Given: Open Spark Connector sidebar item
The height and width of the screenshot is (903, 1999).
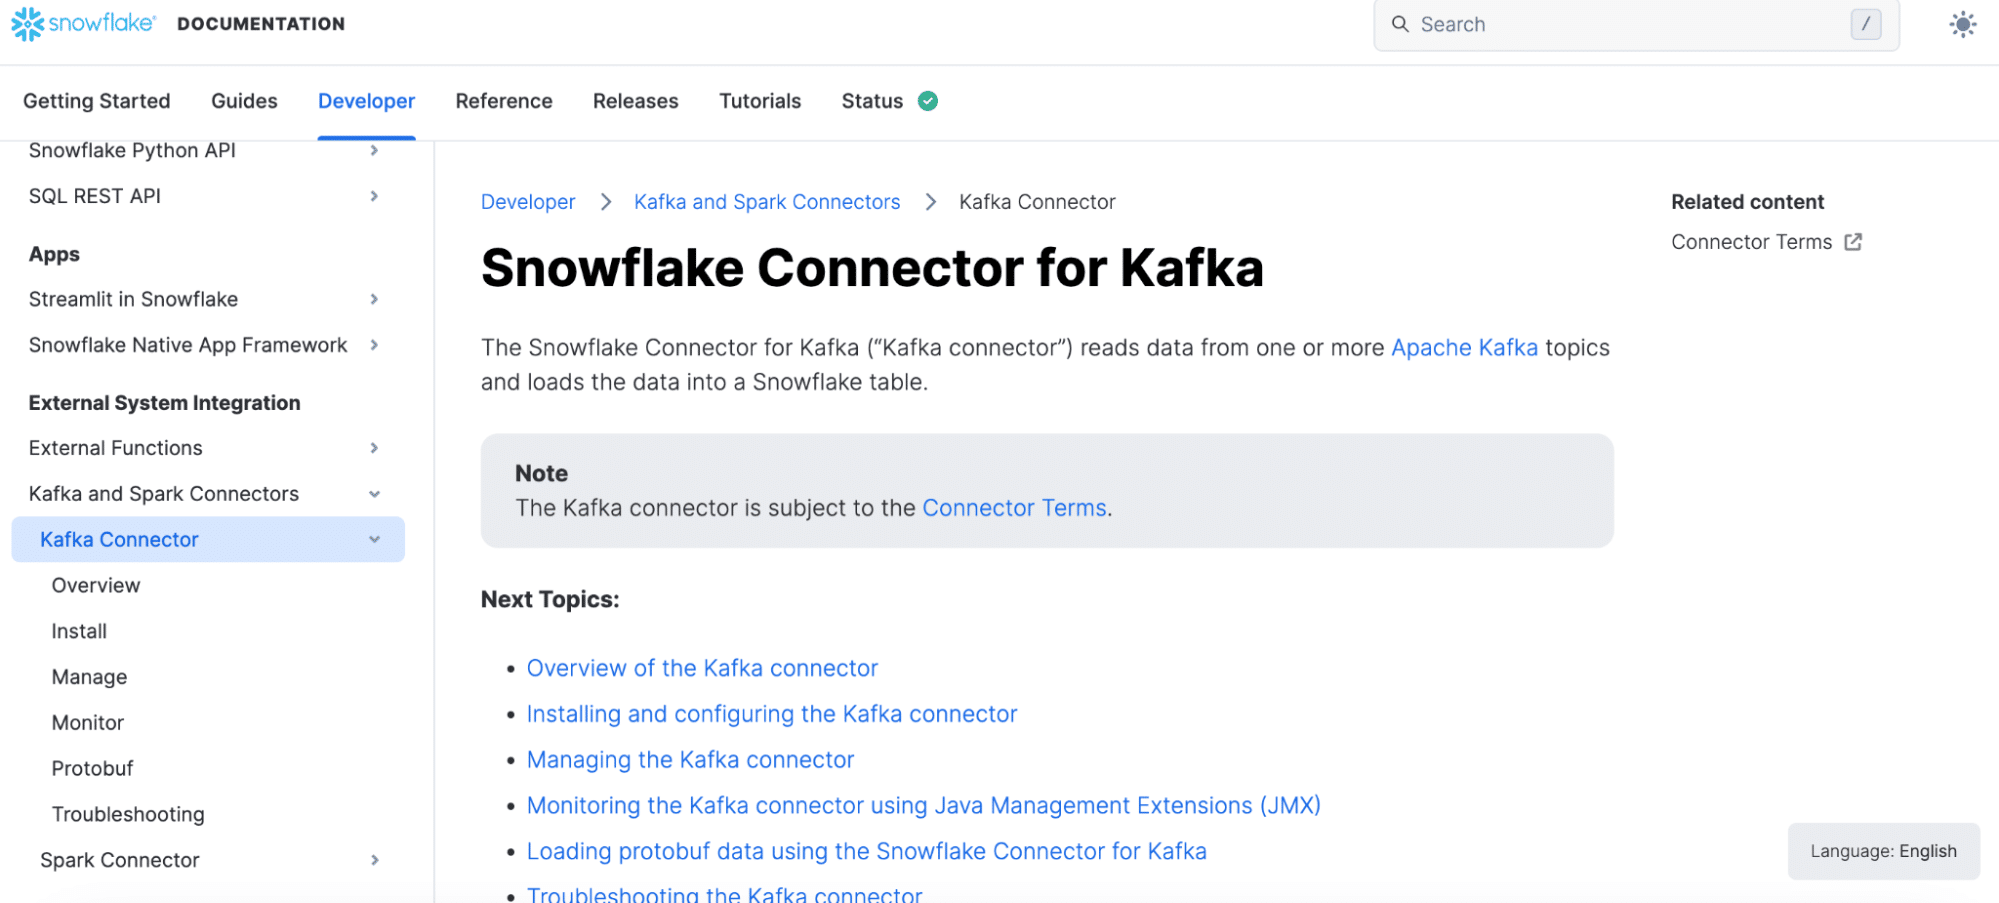Looking at the screenshot, I should click(x=120, y=860).
